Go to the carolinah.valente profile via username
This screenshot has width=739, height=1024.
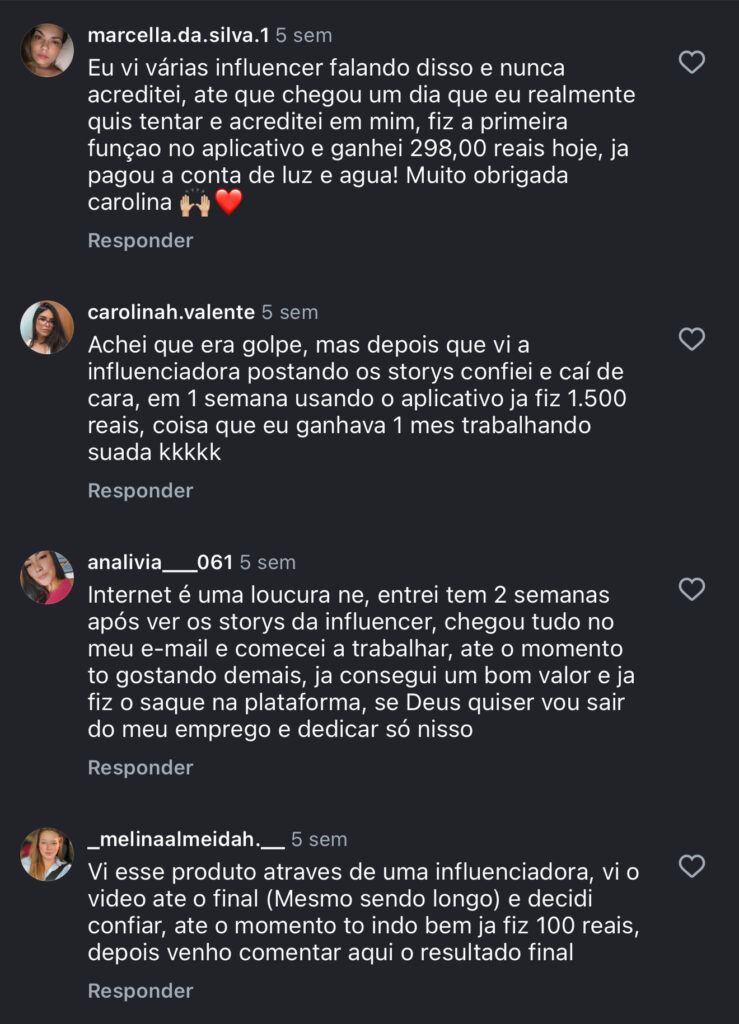pos(171,312)
